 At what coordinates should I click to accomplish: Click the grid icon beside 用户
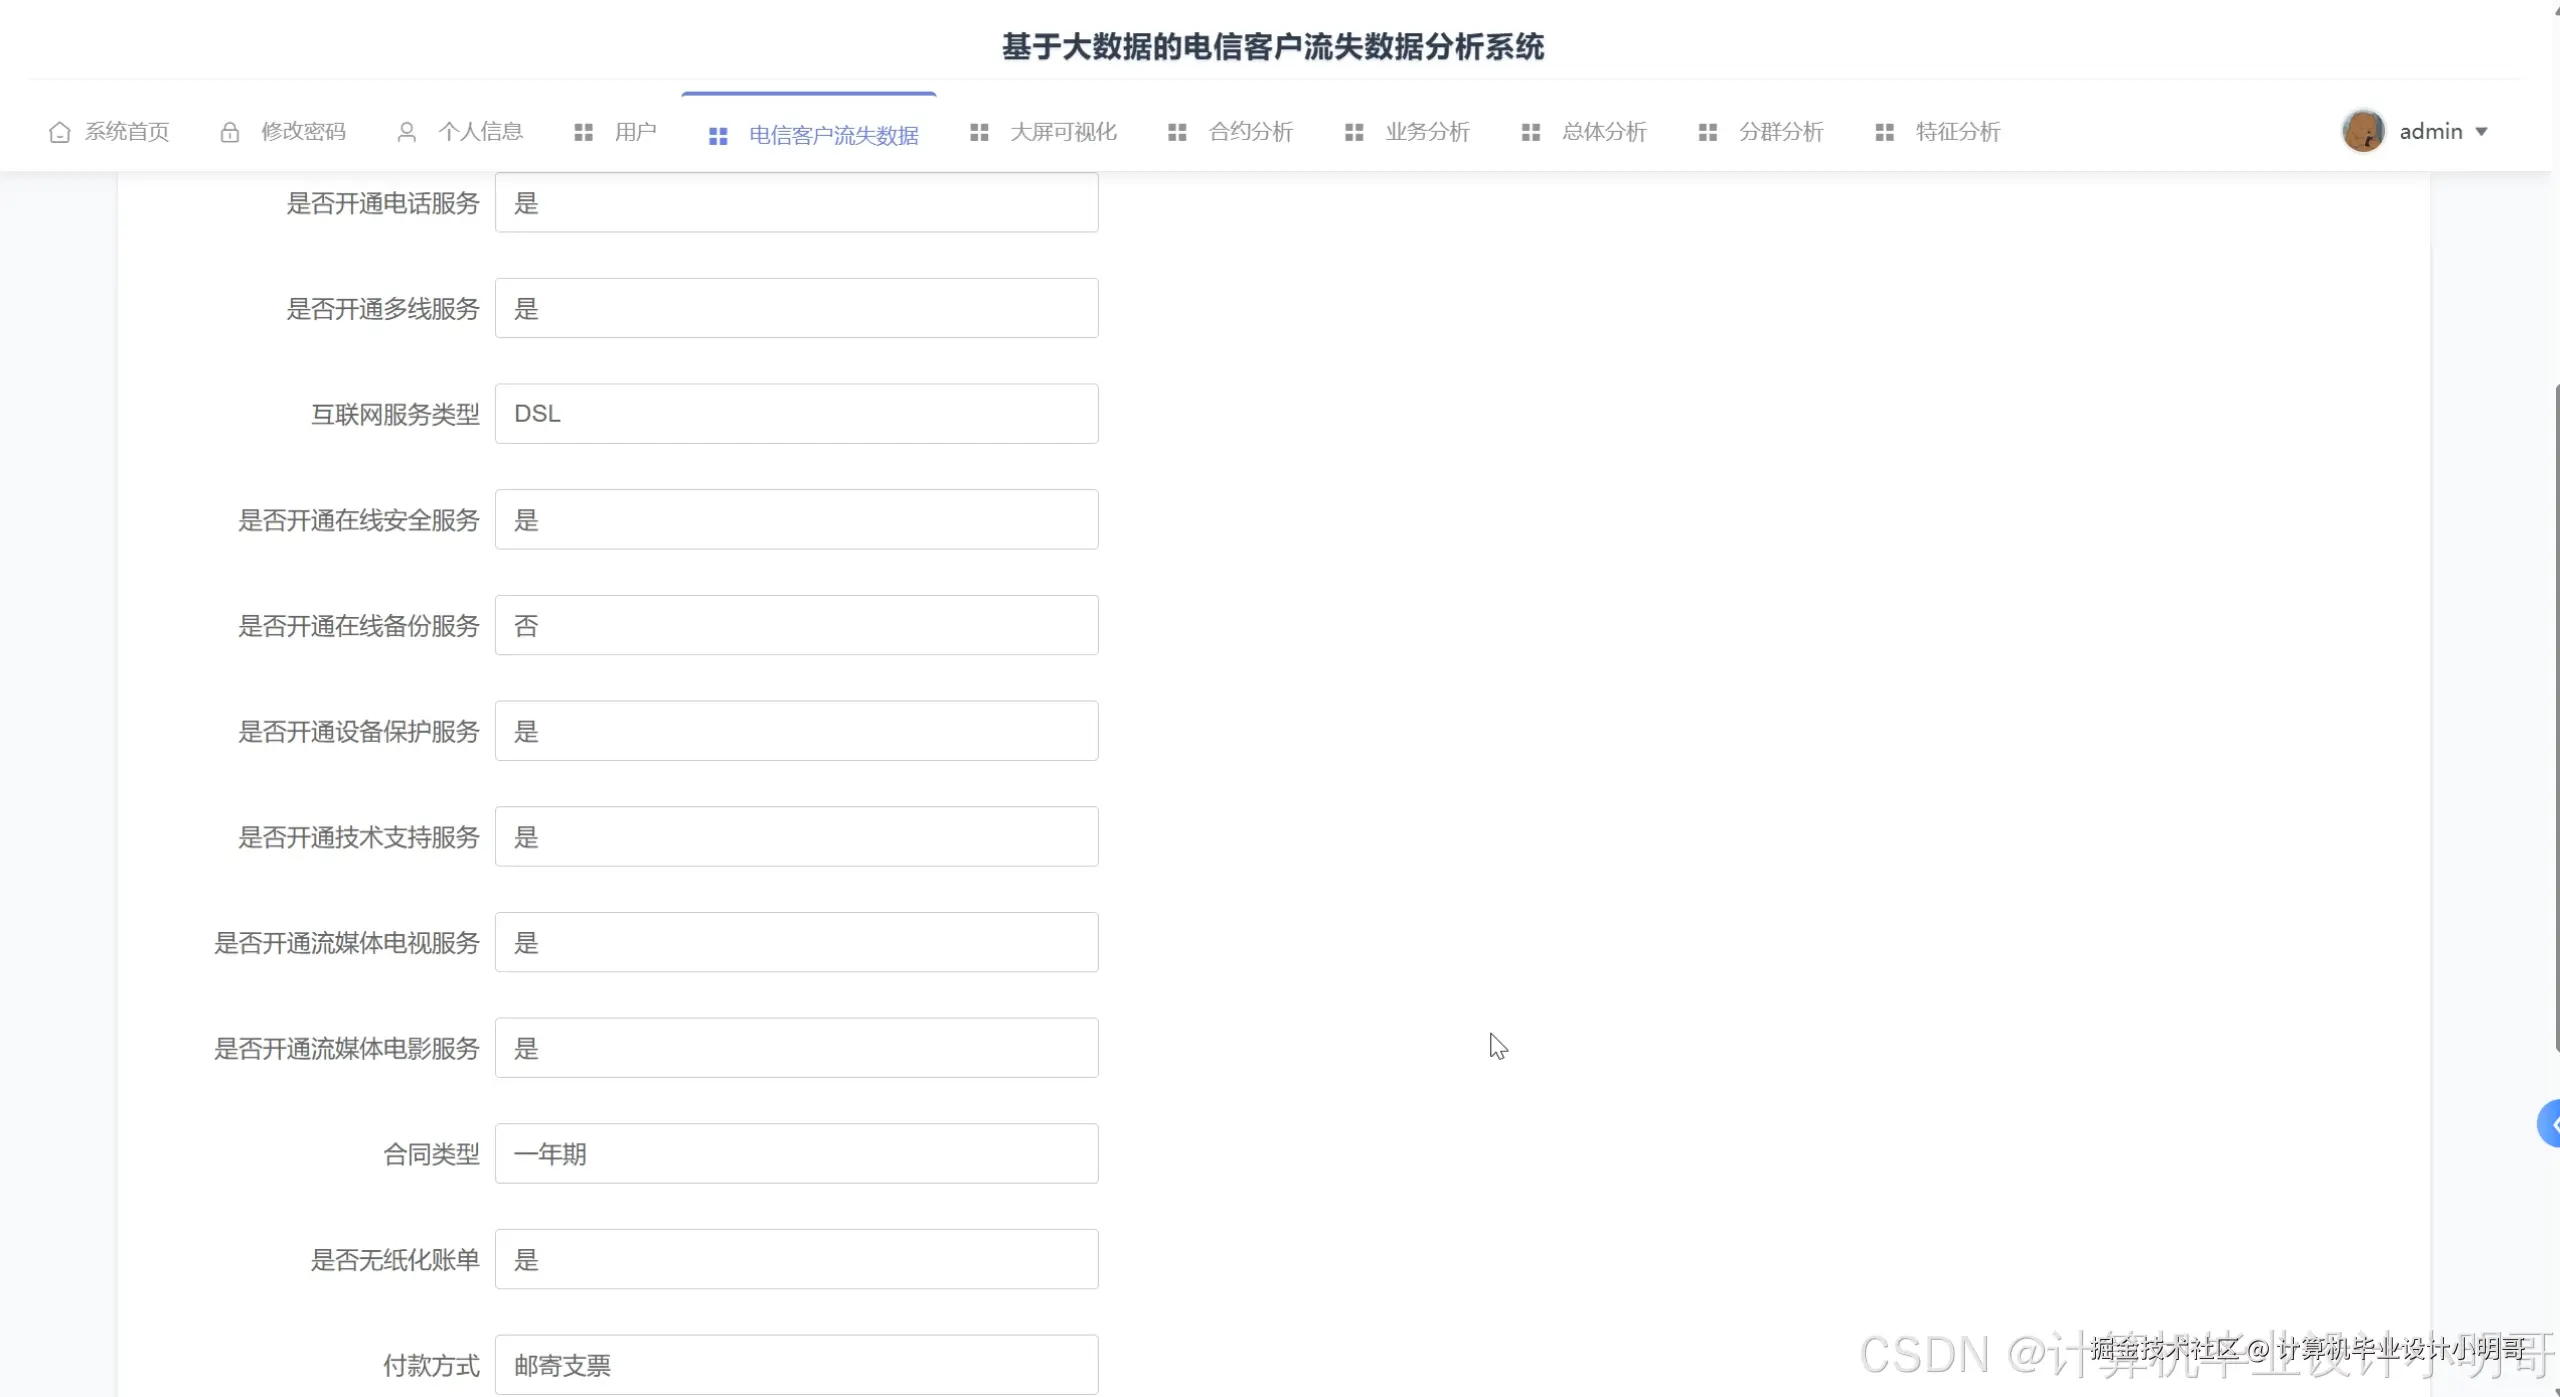pos(584,131)
